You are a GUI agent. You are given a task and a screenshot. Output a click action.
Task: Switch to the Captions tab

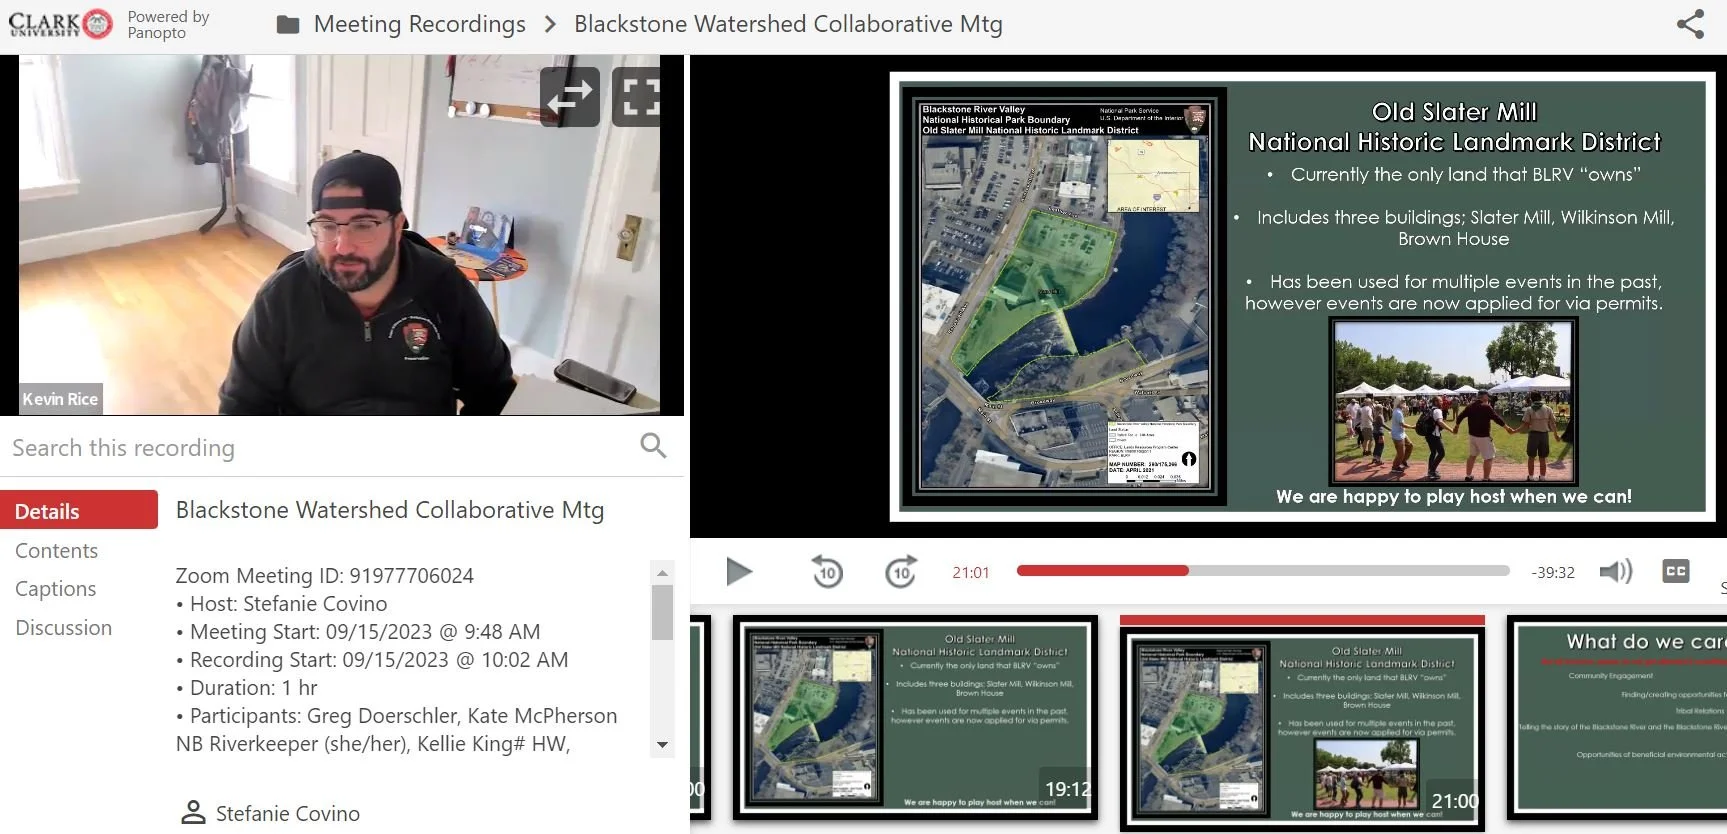coord(56,589)
